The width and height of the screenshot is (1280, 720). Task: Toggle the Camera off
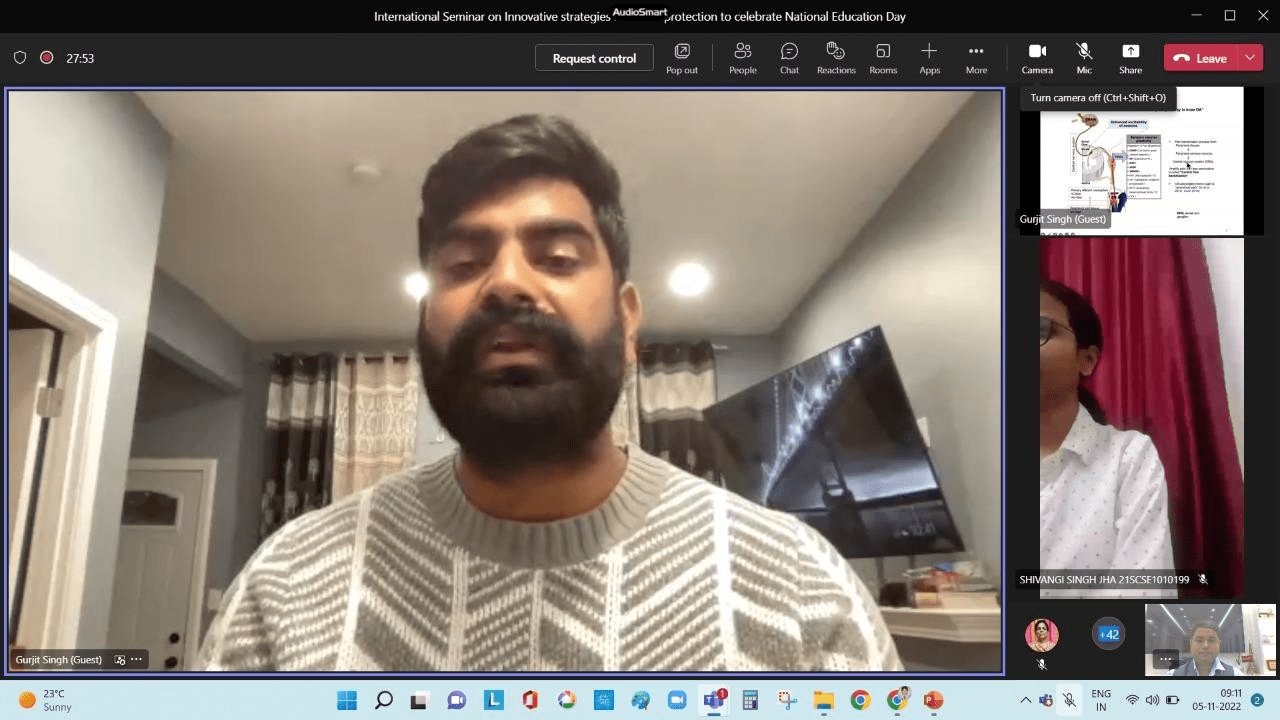point(1037,58)
